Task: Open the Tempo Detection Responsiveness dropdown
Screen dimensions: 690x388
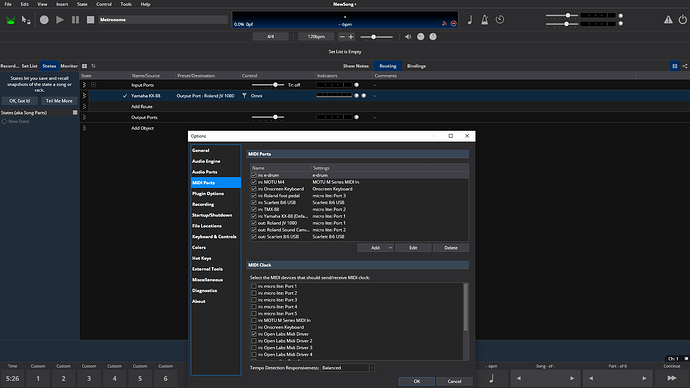Action: coord(348,368)
